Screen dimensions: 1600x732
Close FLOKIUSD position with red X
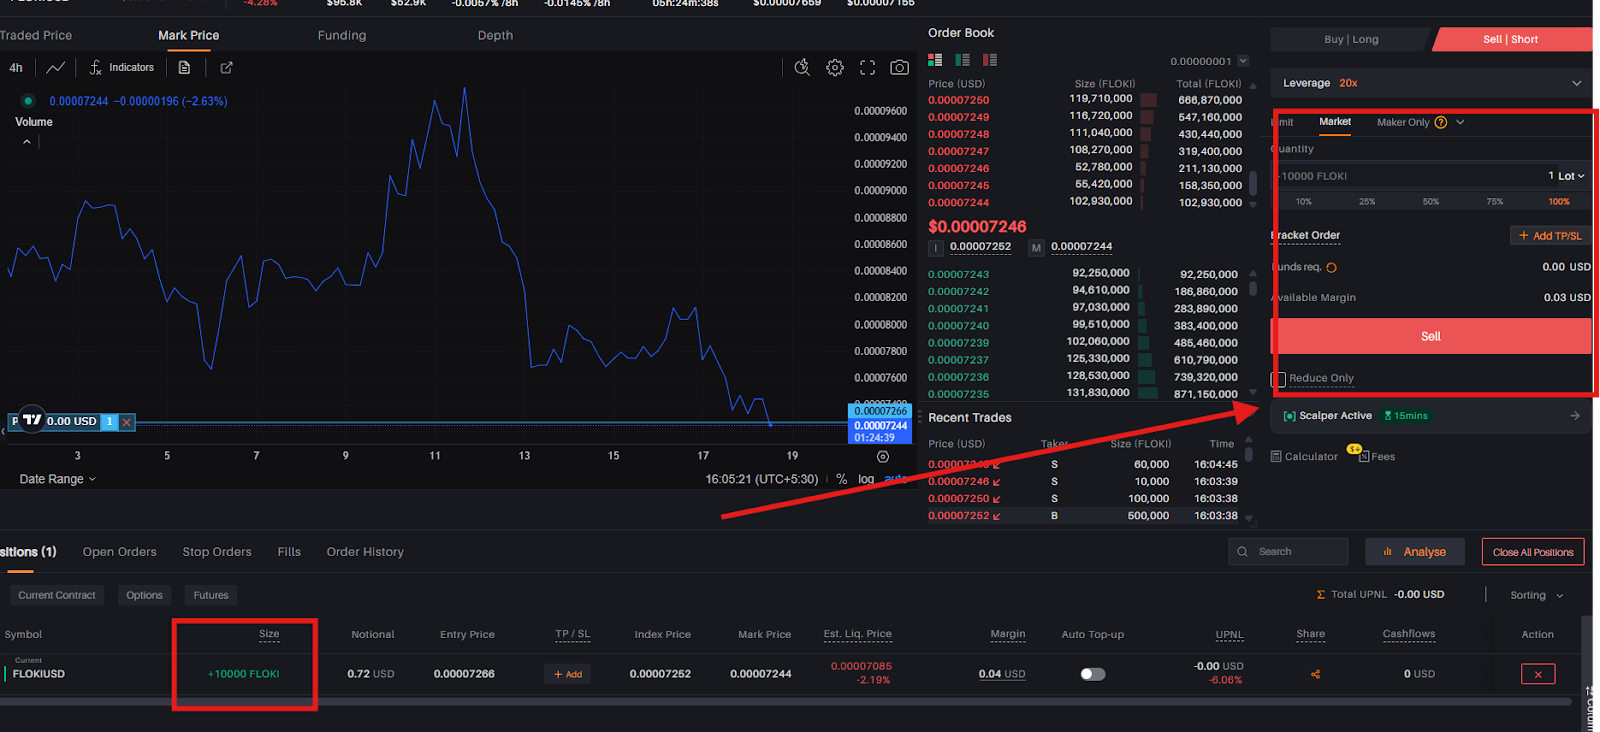(x=1538, y=674)
